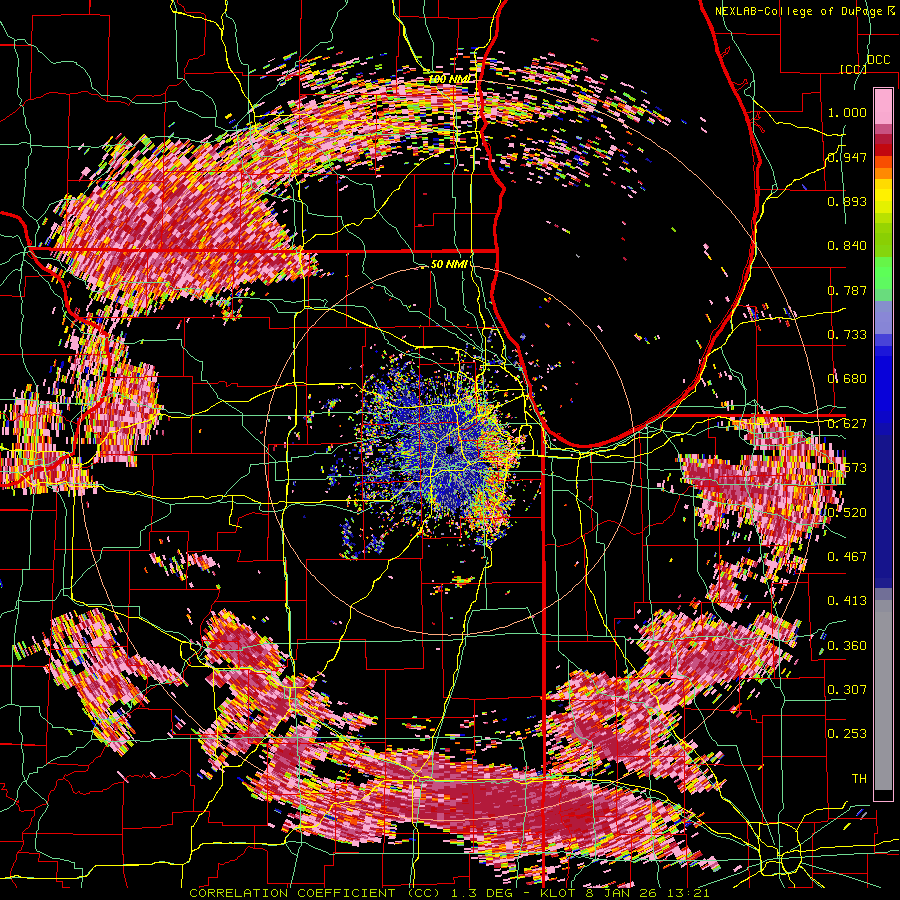Image resolution: width=900 pixels, height=900 pixels.
Task: Click the 0.253 scale value
Action: coord(847,734)
